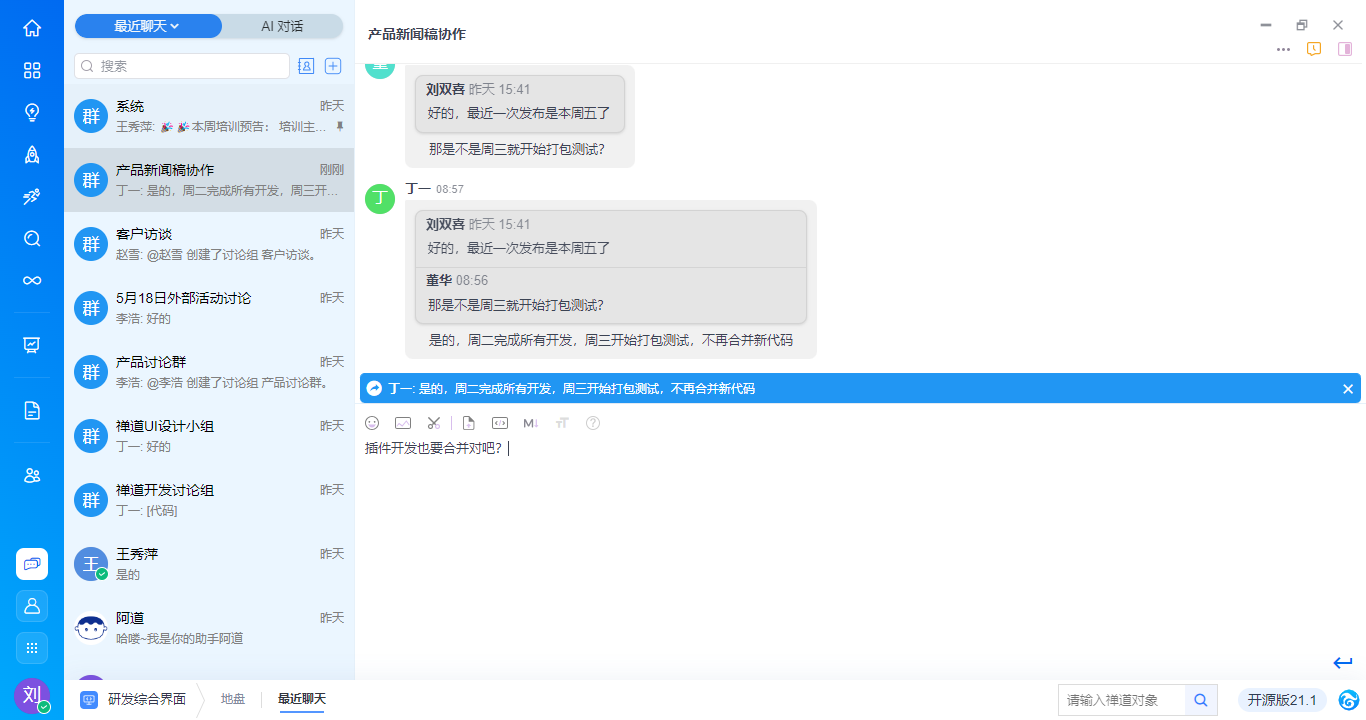
Task: Open the 5月18日外部活动讨论 chat
Action: tap(209, 308)
